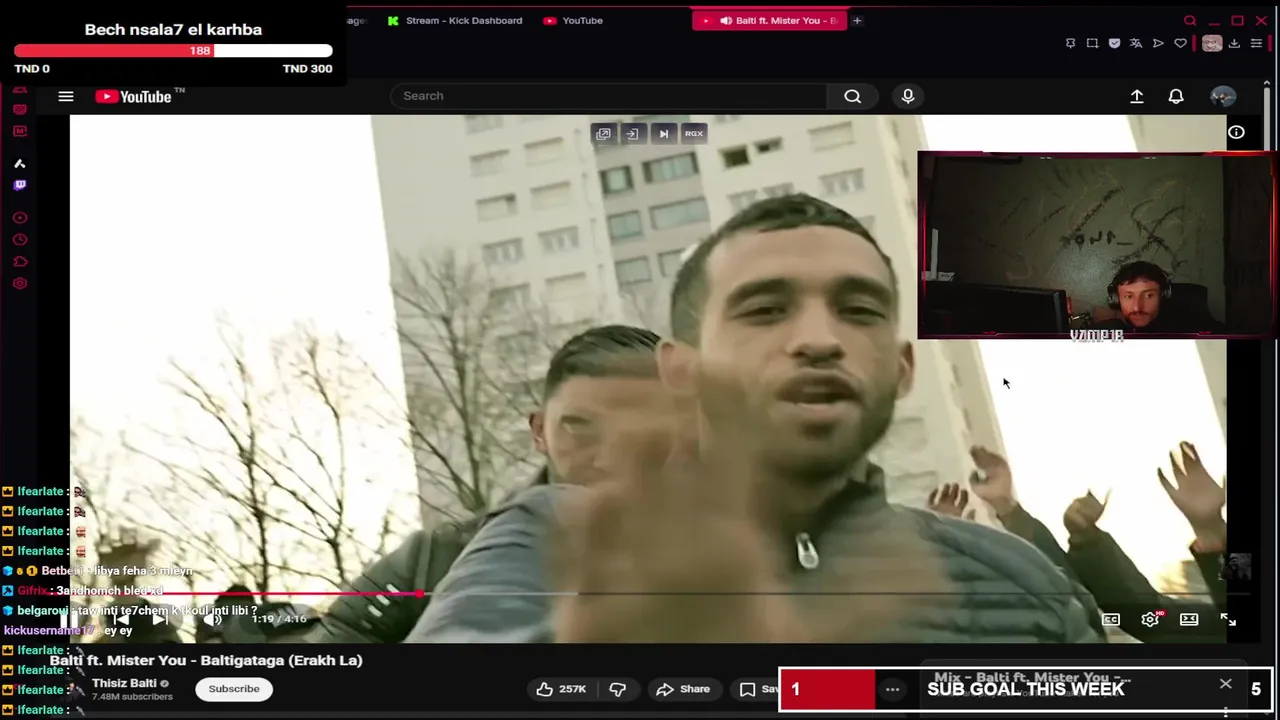Viewport: 1280px width, 720px height.
Task: Show video info card icon
Action: [x=1236, y=132]
